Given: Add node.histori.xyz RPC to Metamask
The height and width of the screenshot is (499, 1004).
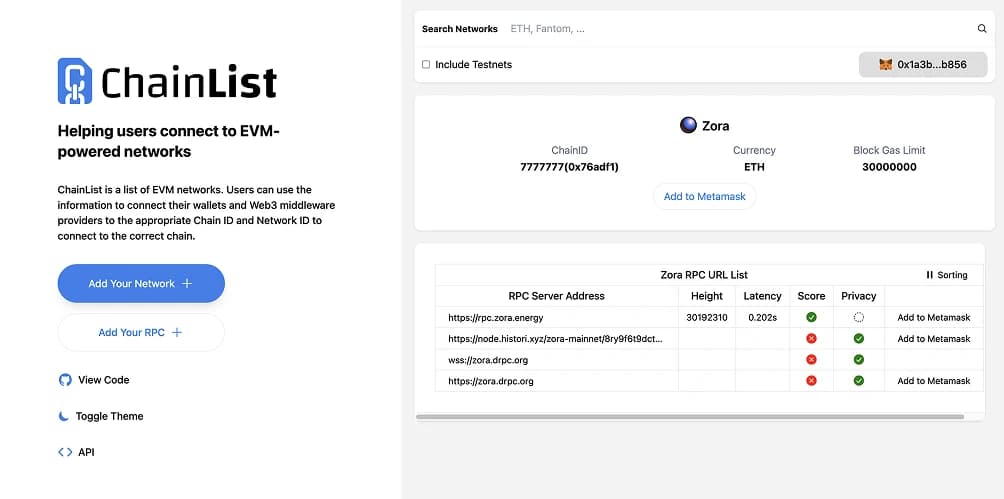Looking at the screenshot, I should (x=934, y=338).
